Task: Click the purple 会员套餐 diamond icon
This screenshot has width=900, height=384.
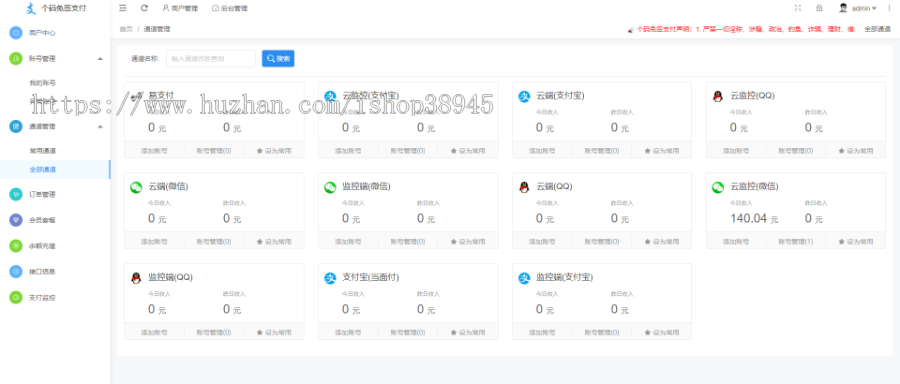Action: (16, 220)
